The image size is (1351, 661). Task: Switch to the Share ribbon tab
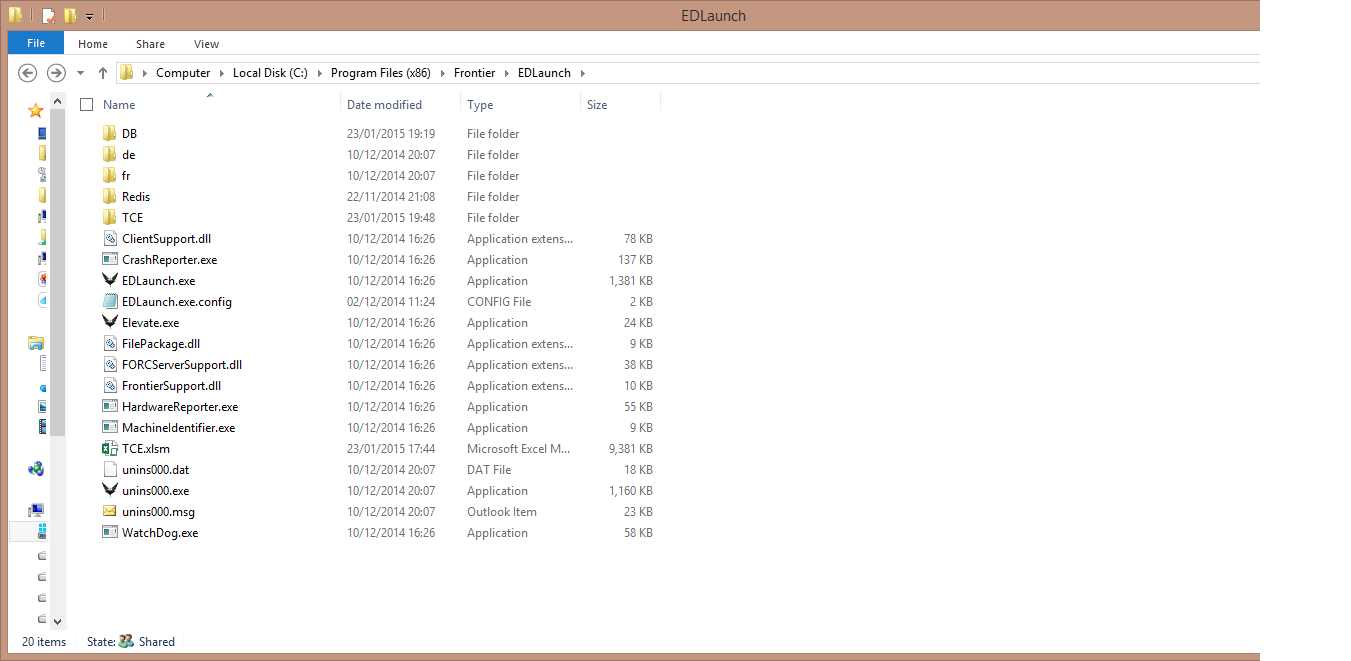coord(151,44)
